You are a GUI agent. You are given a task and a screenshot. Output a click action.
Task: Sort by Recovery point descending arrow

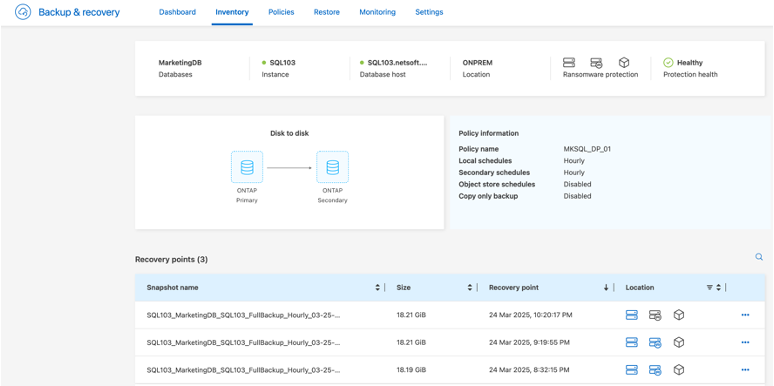[x=606, y=287]
